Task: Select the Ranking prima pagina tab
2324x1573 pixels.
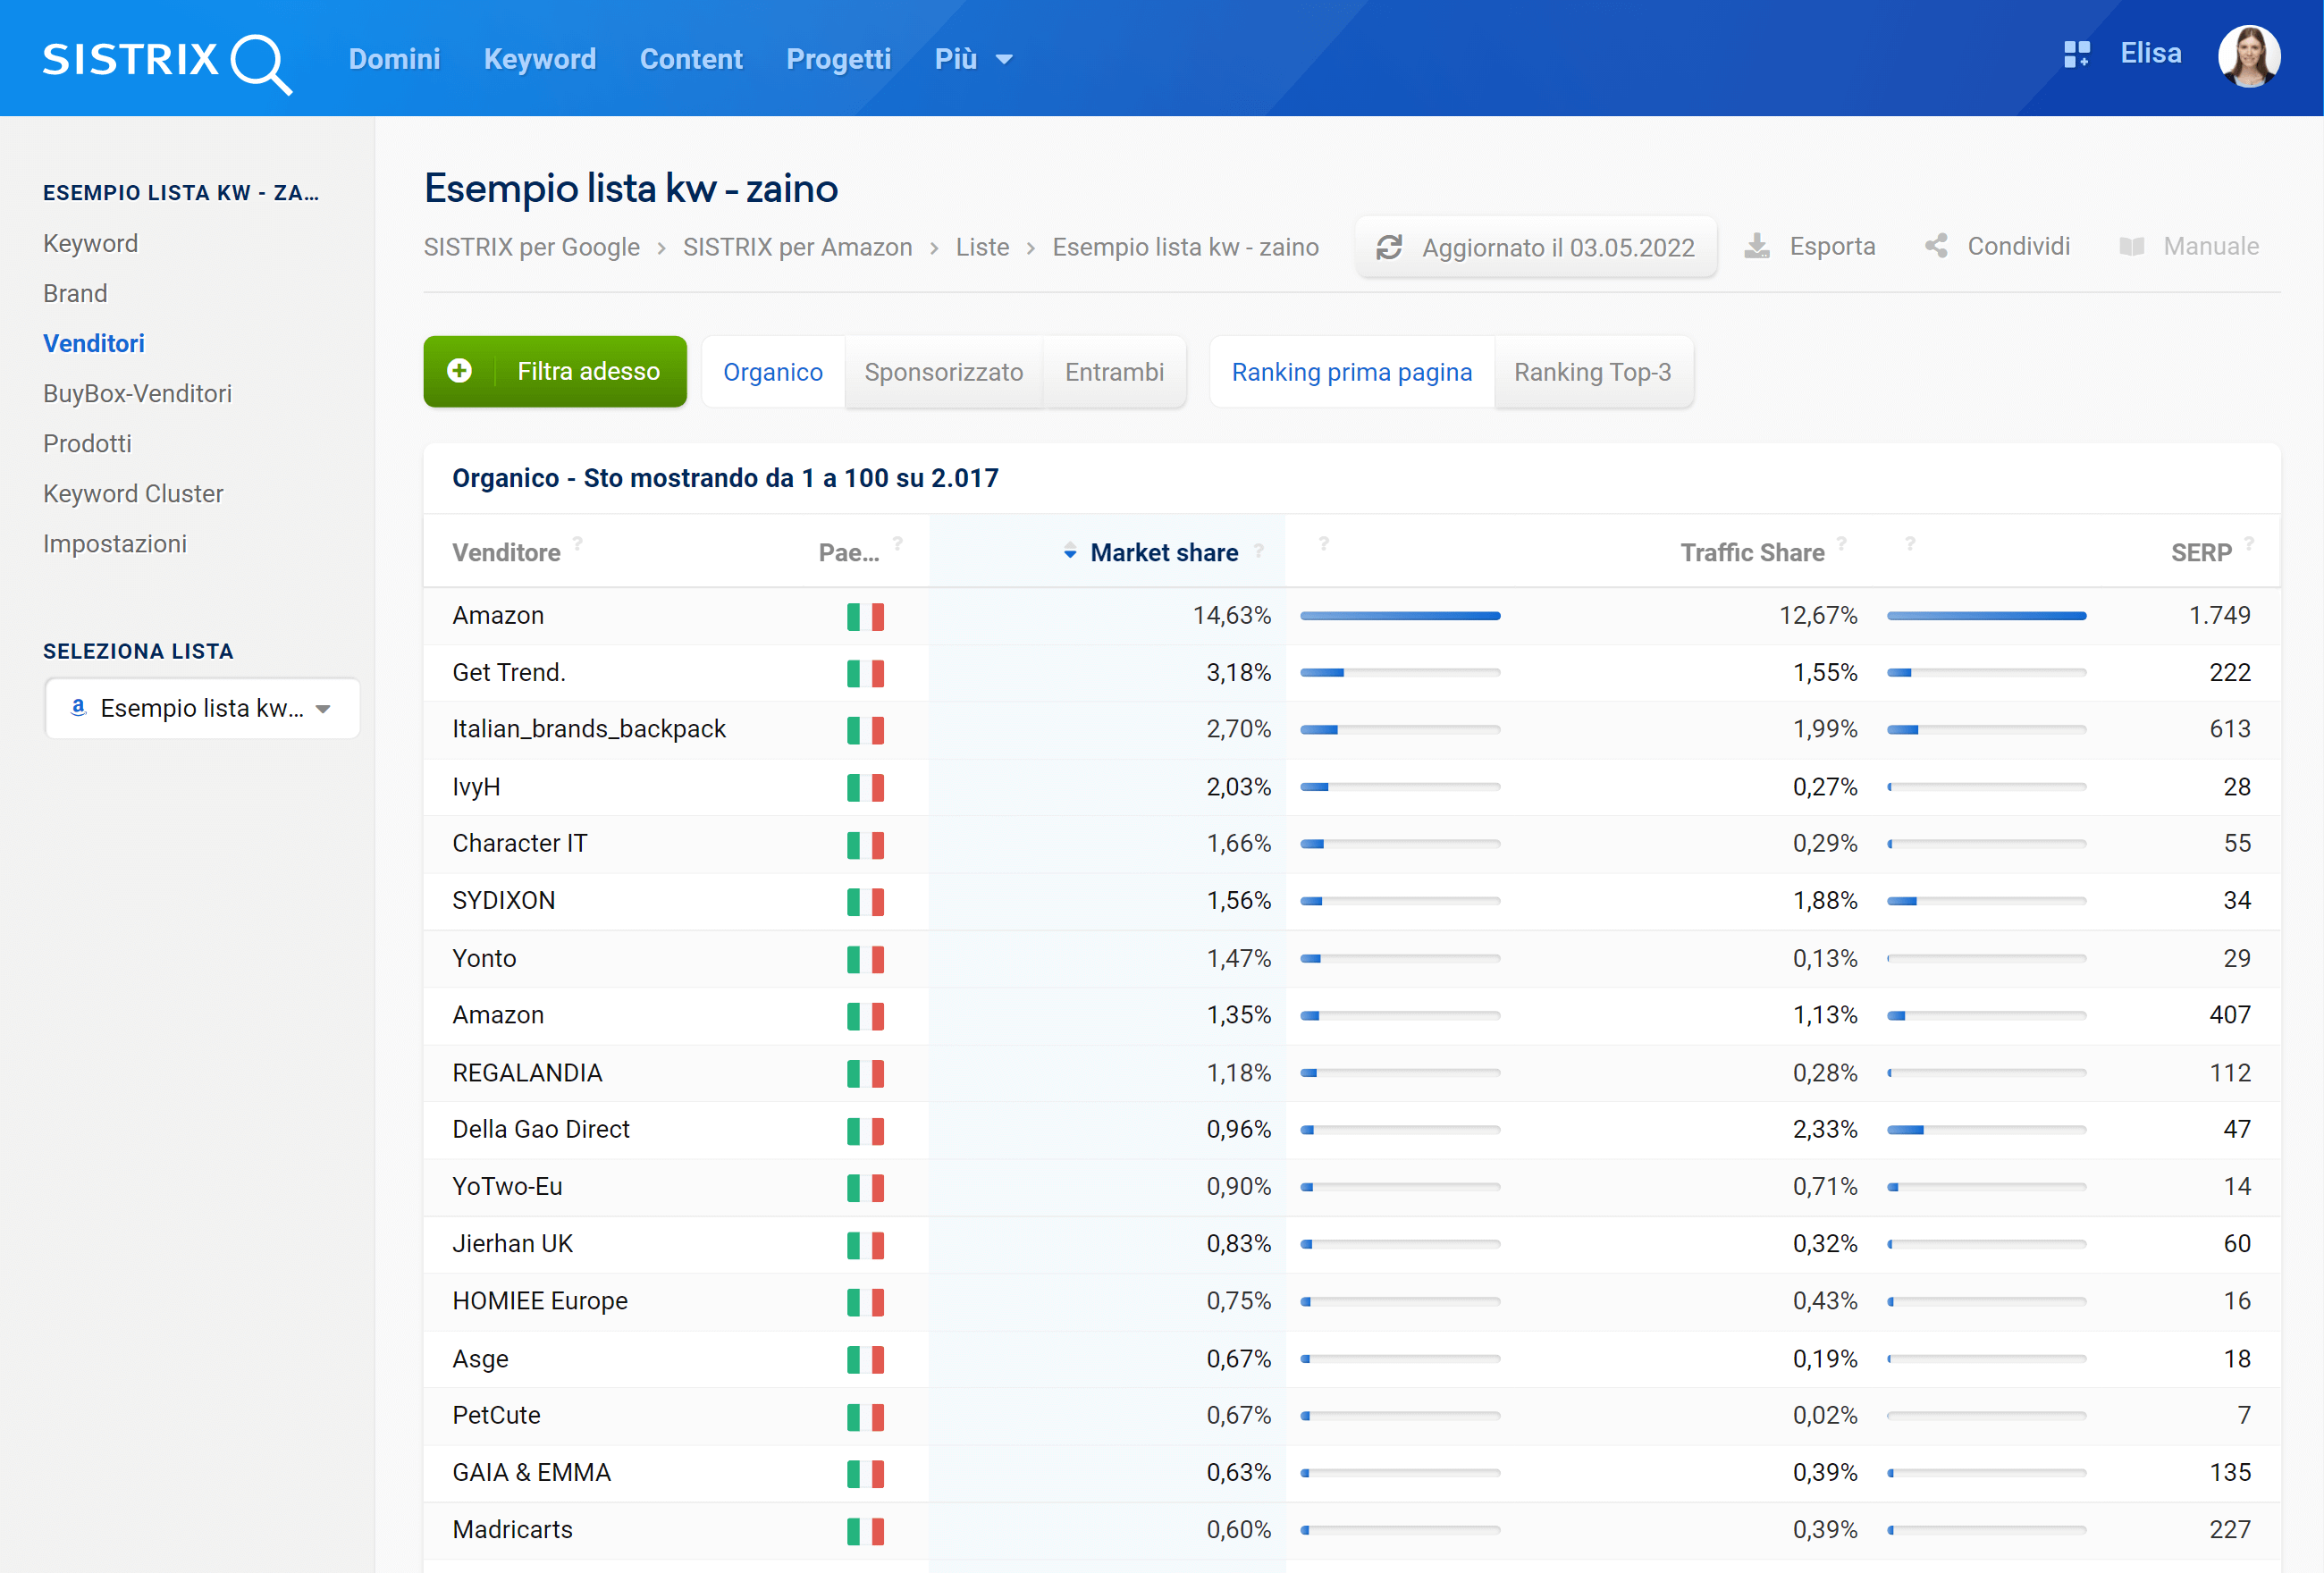Action: (1352, 372)
